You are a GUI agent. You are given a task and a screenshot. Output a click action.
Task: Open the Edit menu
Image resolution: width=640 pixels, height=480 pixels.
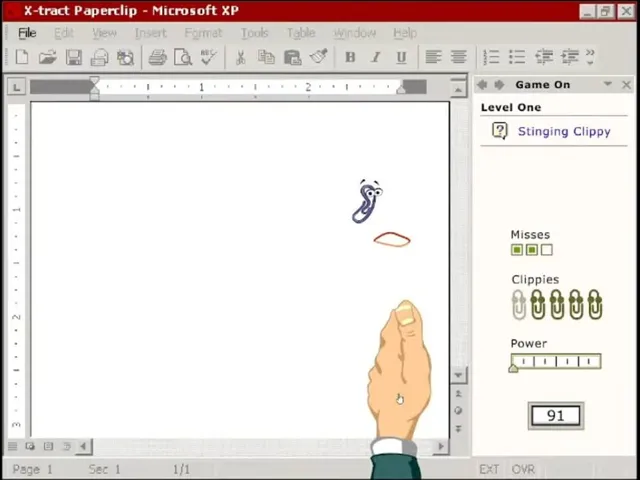(64, 33)
